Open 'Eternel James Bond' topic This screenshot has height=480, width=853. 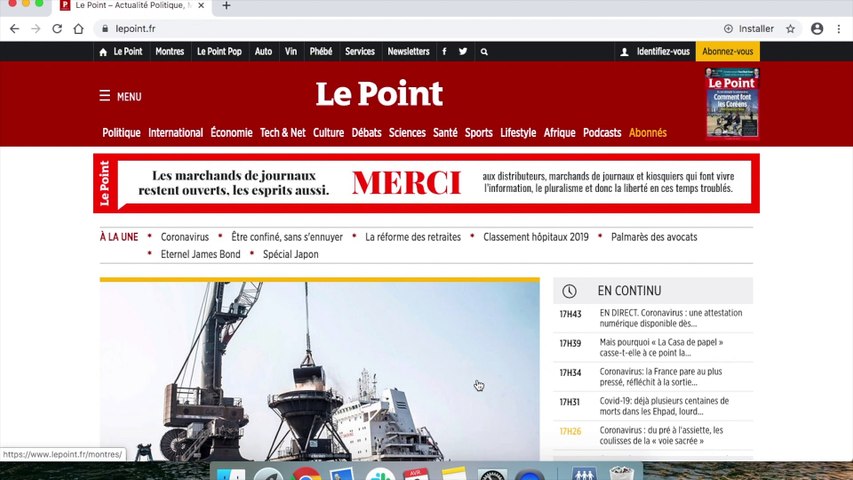[x=200, y=254]
